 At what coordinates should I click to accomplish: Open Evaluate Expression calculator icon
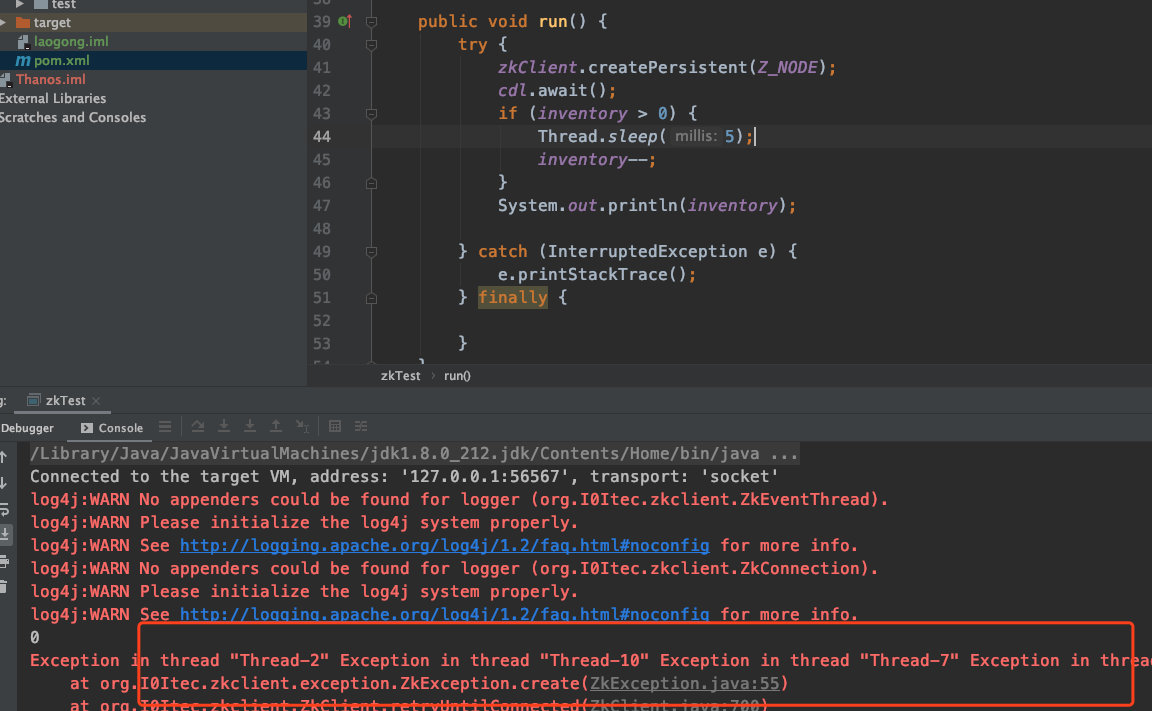coord(335,426)
